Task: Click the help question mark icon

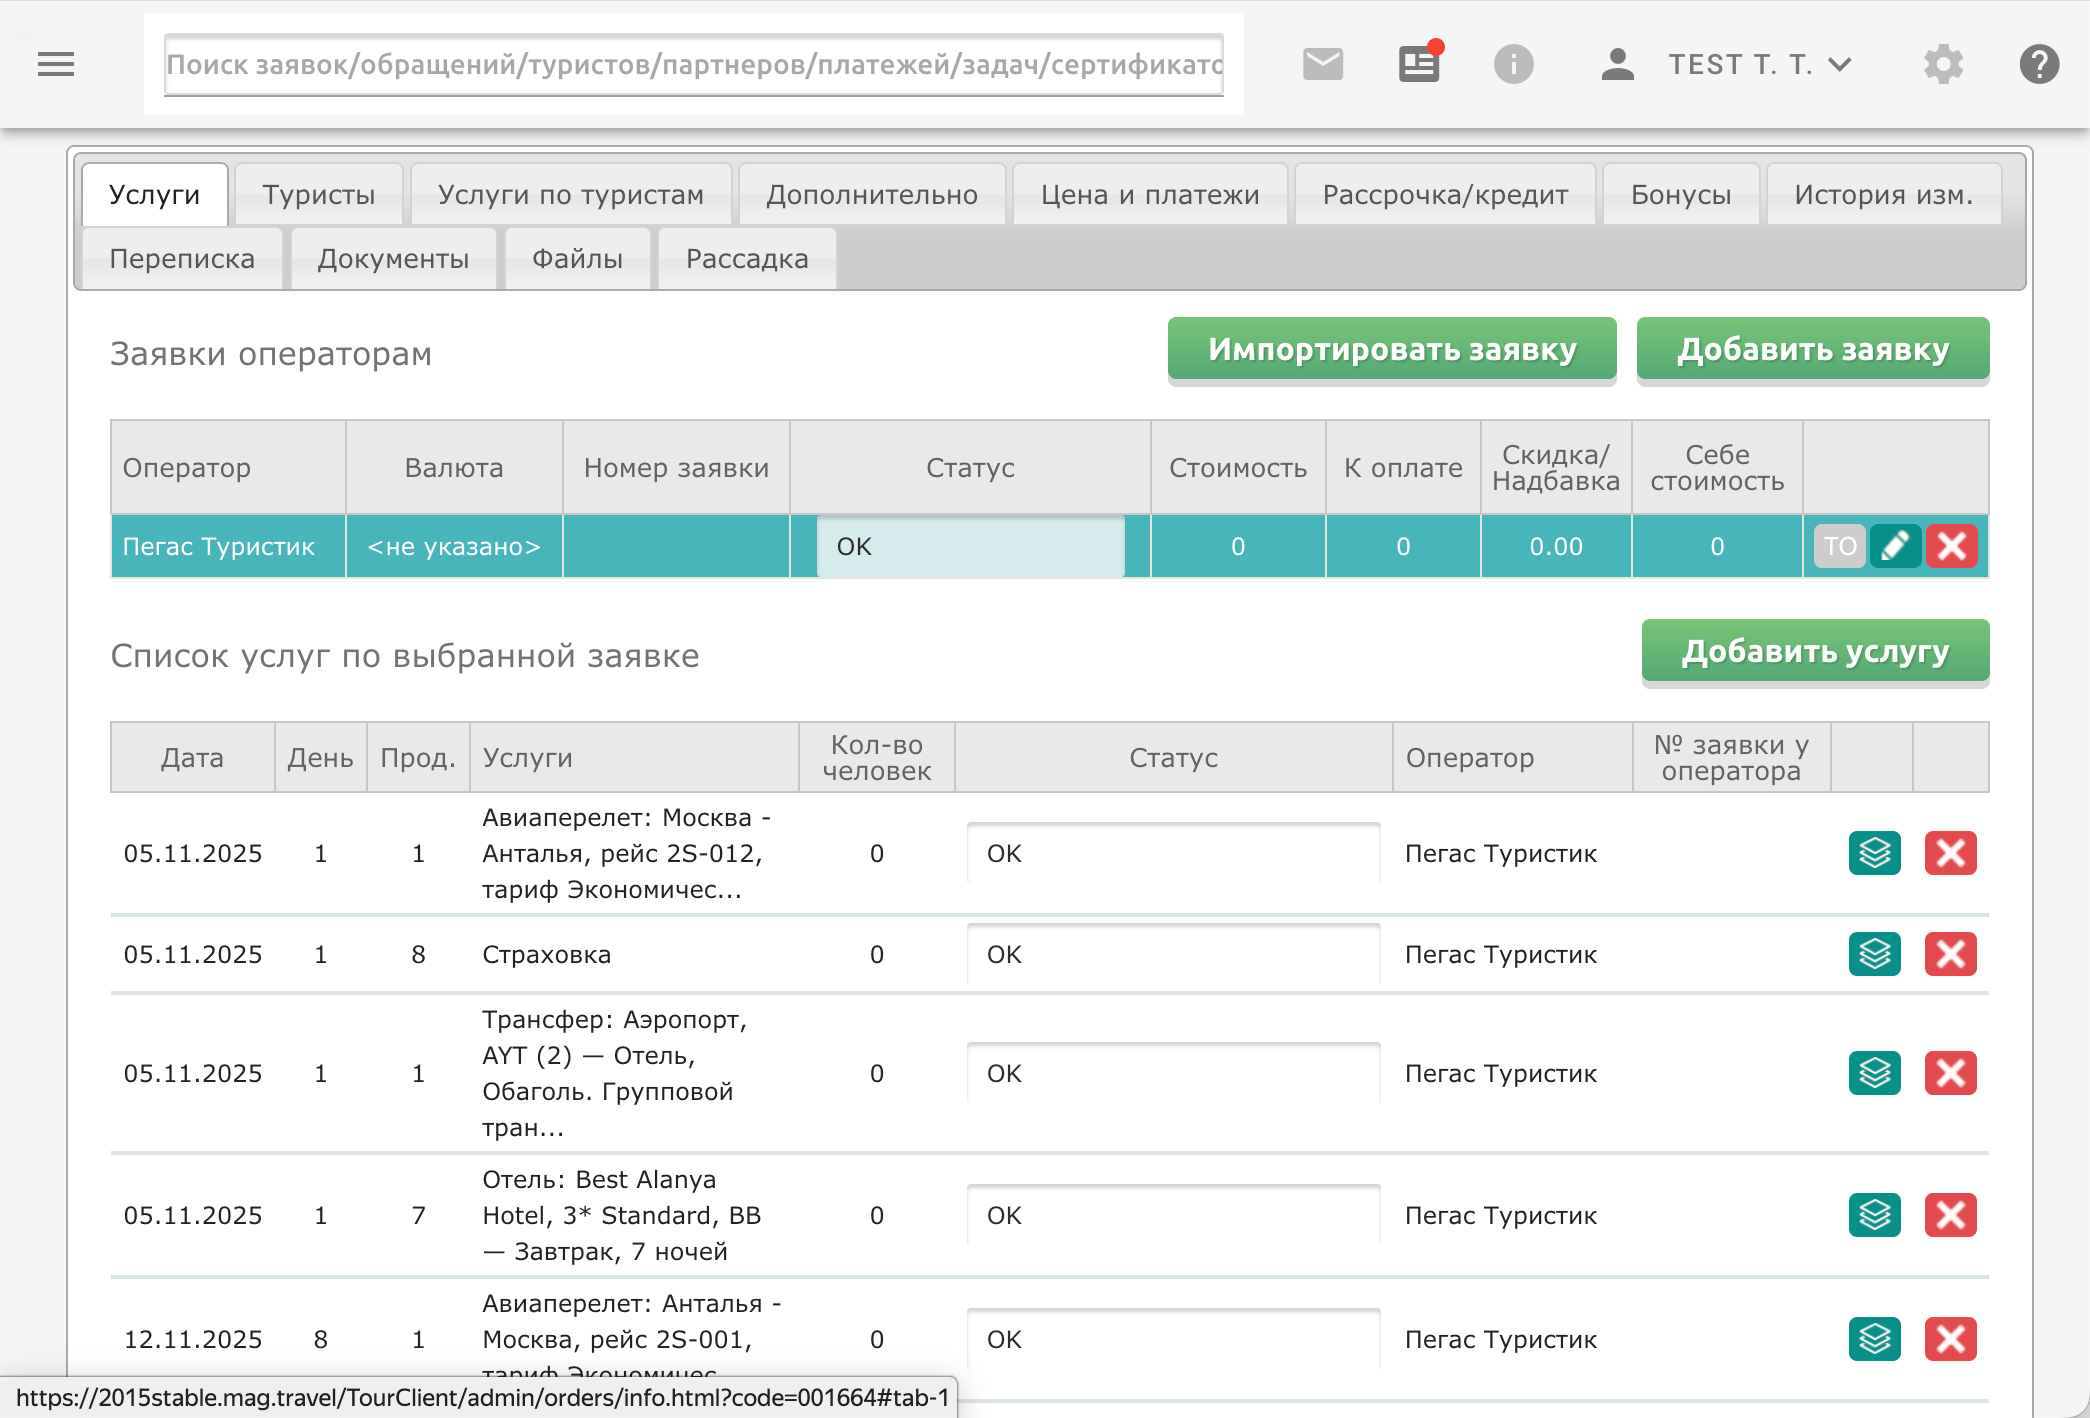Action: coord(2038,65)
